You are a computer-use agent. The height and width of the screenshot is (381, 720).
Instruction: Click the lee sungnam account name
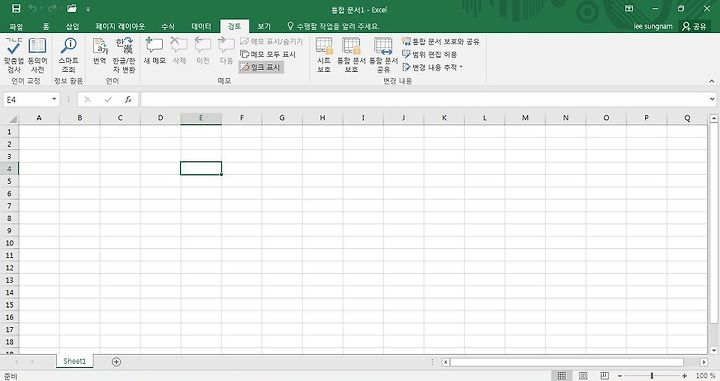pyautogui.click(x=652, y=26)
